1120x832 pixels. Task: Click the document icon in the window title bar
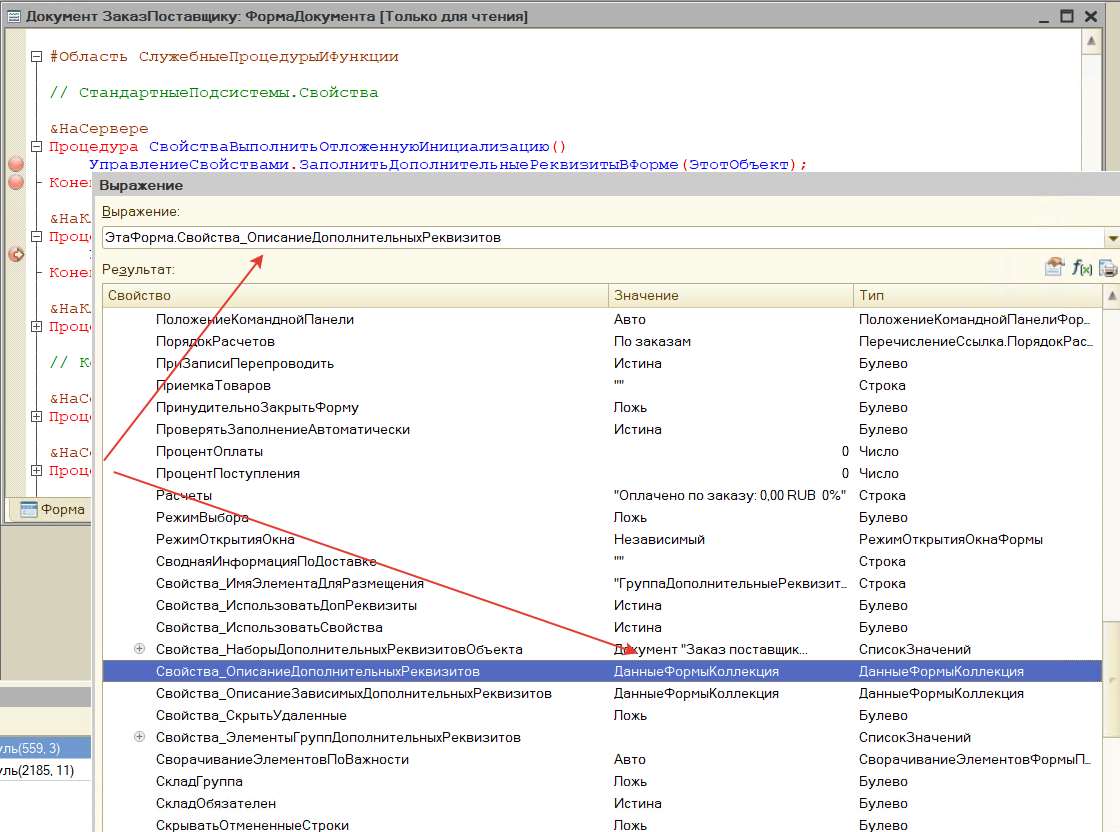(14, 16)
